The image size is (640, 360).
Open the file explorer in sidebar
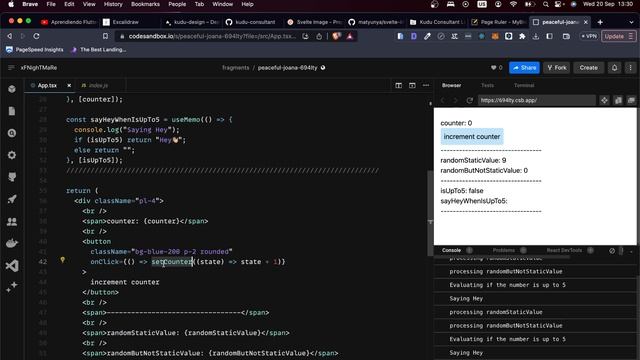point(12,111)
